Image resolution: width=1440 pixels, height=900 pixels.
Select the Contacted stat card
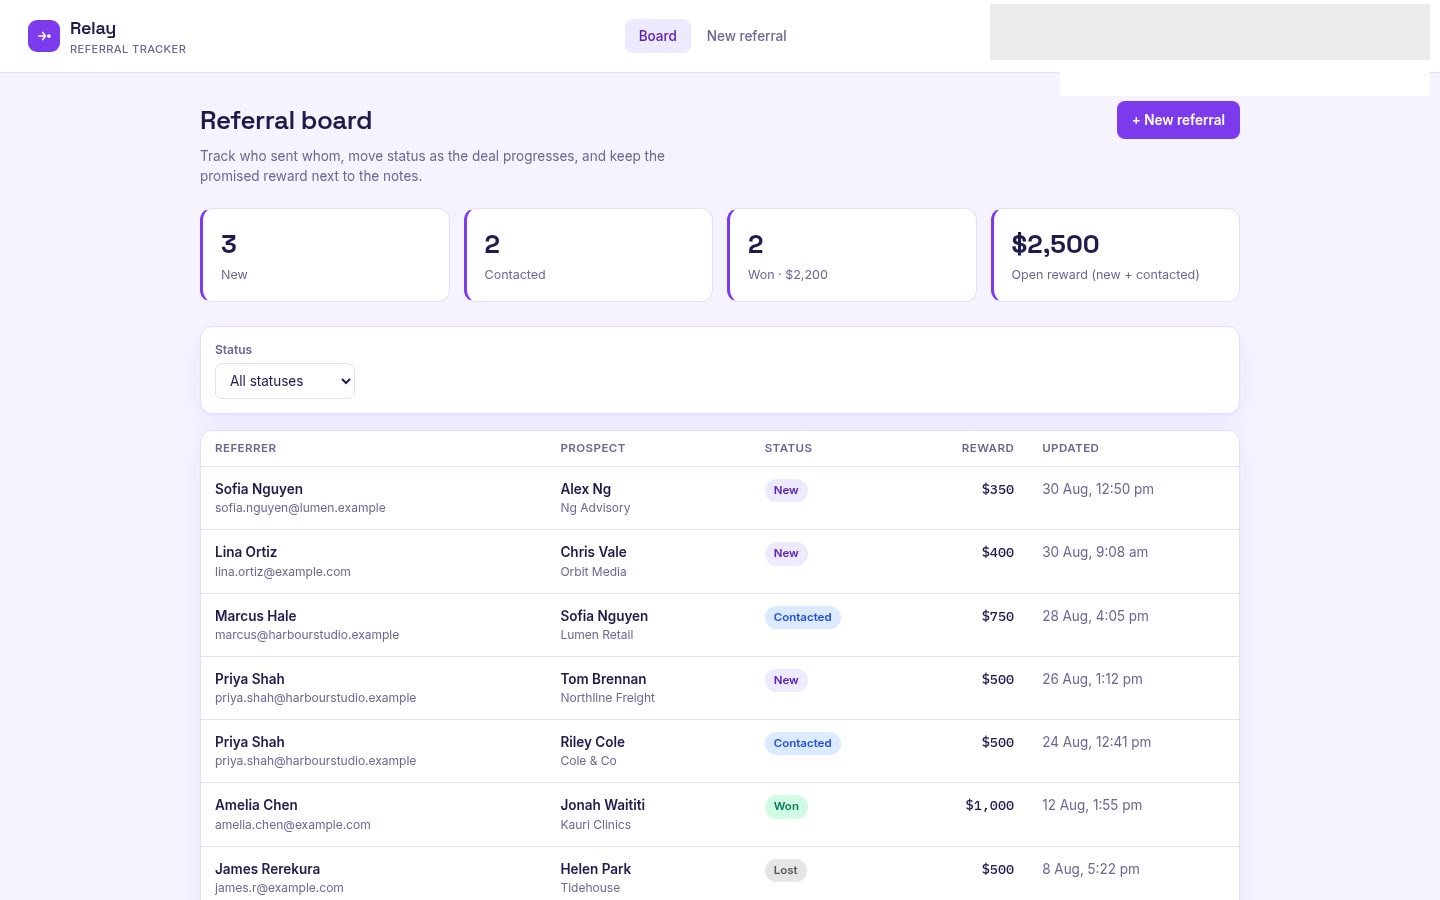[x=589, y=255]
